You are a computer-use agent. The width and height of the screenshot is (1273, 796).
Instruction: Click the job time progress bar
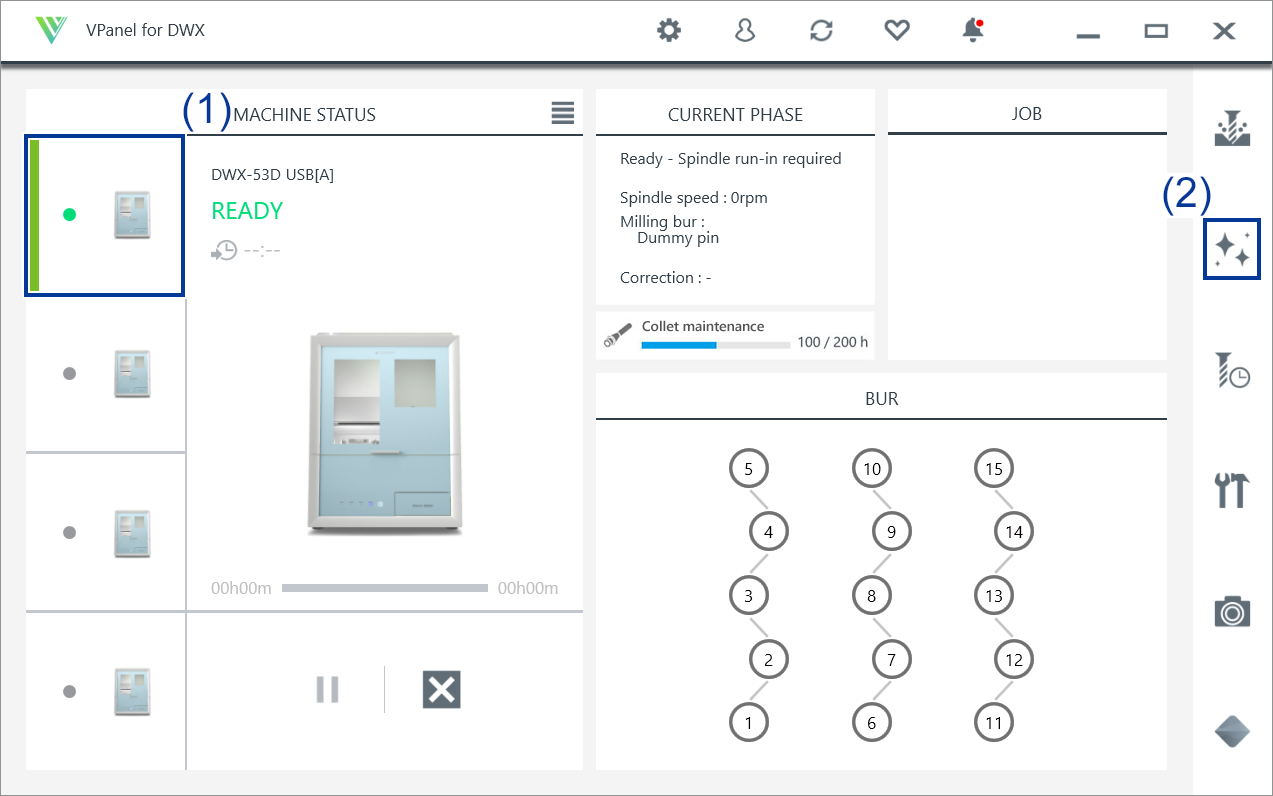click(385, 588)
